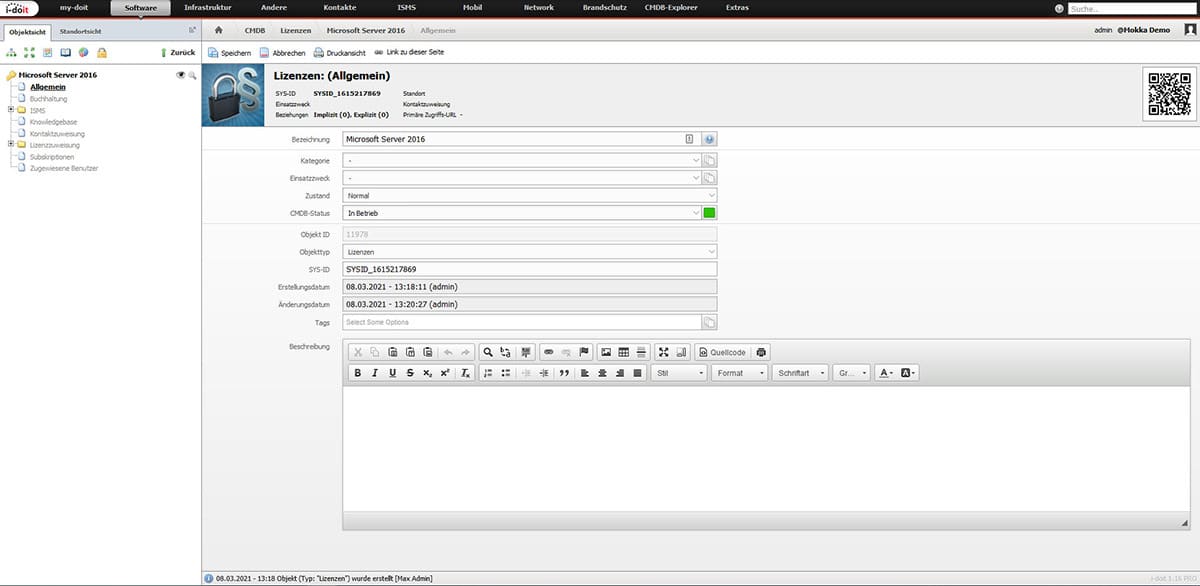Click the Subscript icon
Screen dimensions: 1200x586
(x=427, y=373)
